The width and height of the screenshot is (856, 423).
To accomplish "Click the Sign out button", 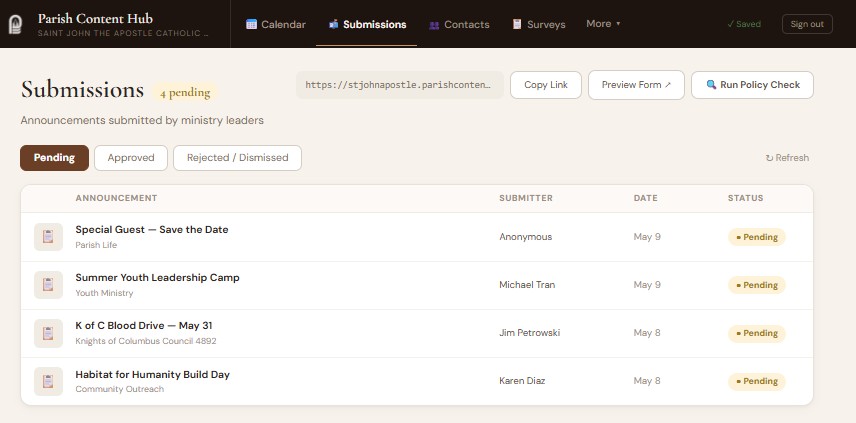I will 807,24.
